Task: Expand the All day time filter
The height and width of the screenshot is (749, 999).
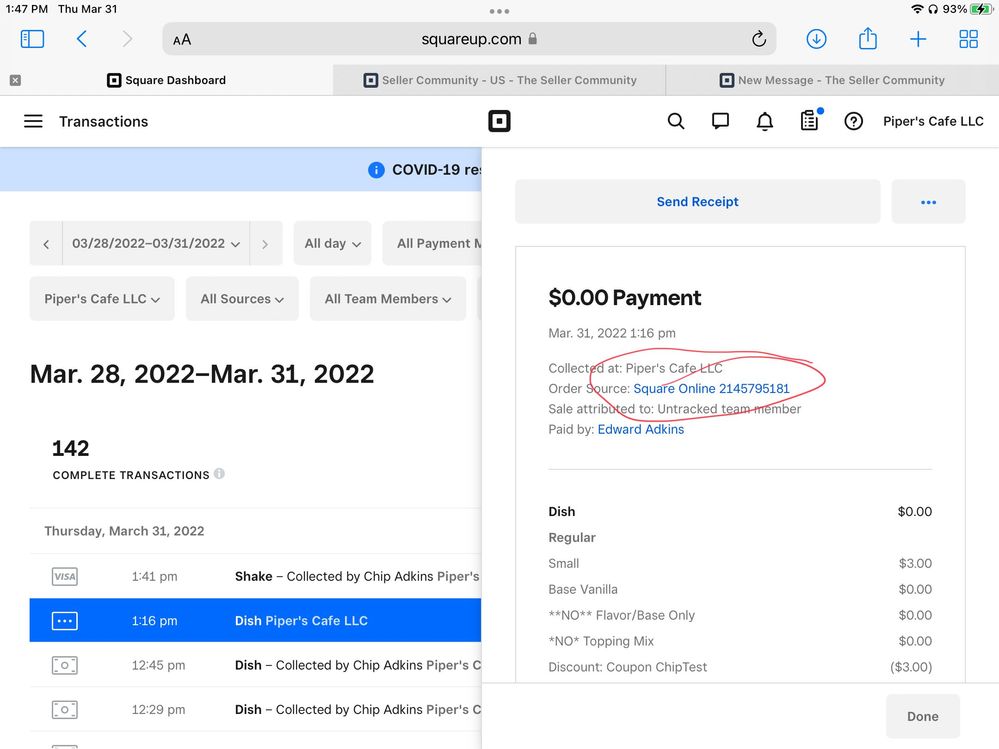Action: point(332,243)
